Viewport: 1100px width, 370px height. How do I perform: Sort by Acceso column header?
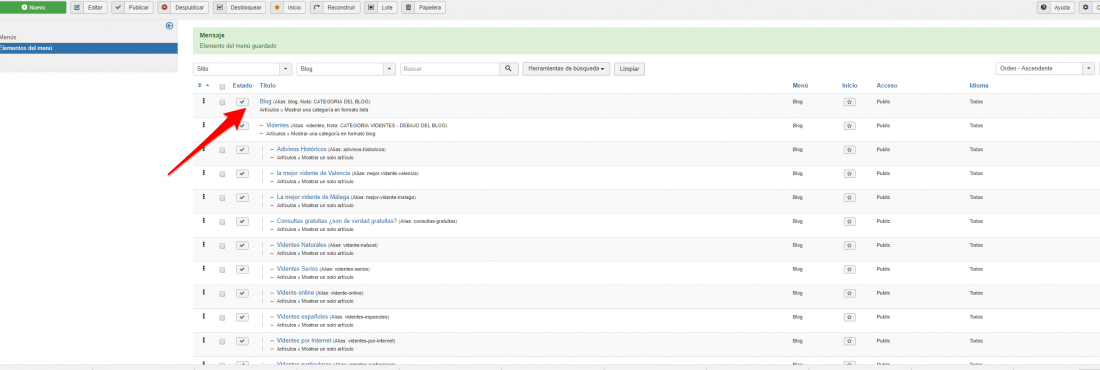click(887, 86)
